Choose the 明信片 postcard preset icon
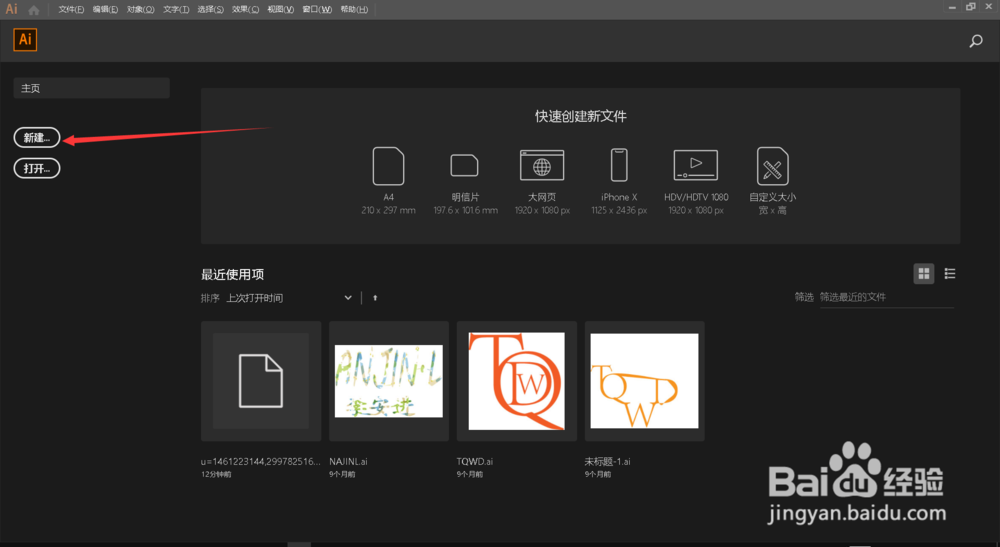This screenshot has height=547, width=1000. 464,165
